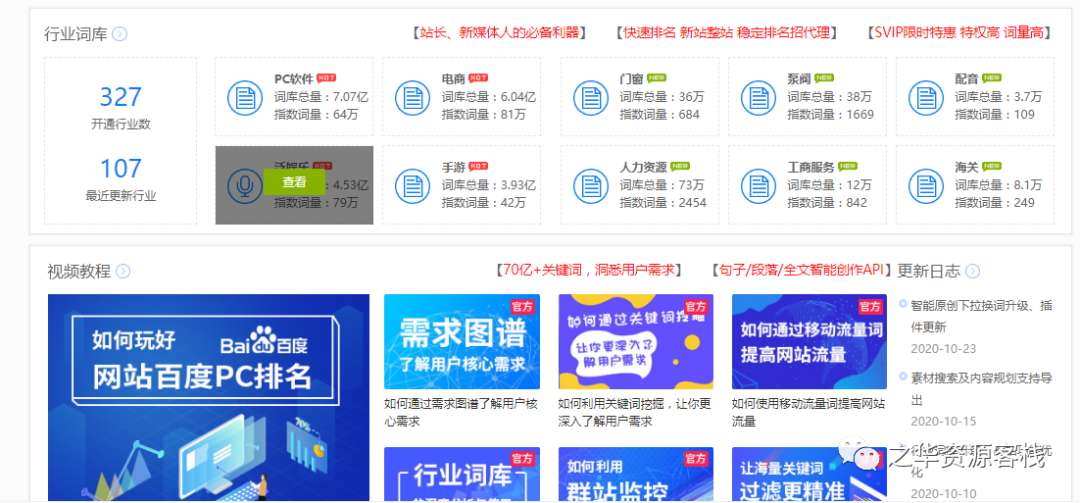Viewport: 1080px width, 503px height.
Task: Click the 泵阀 document icon
Action: [x=758, y=98]
